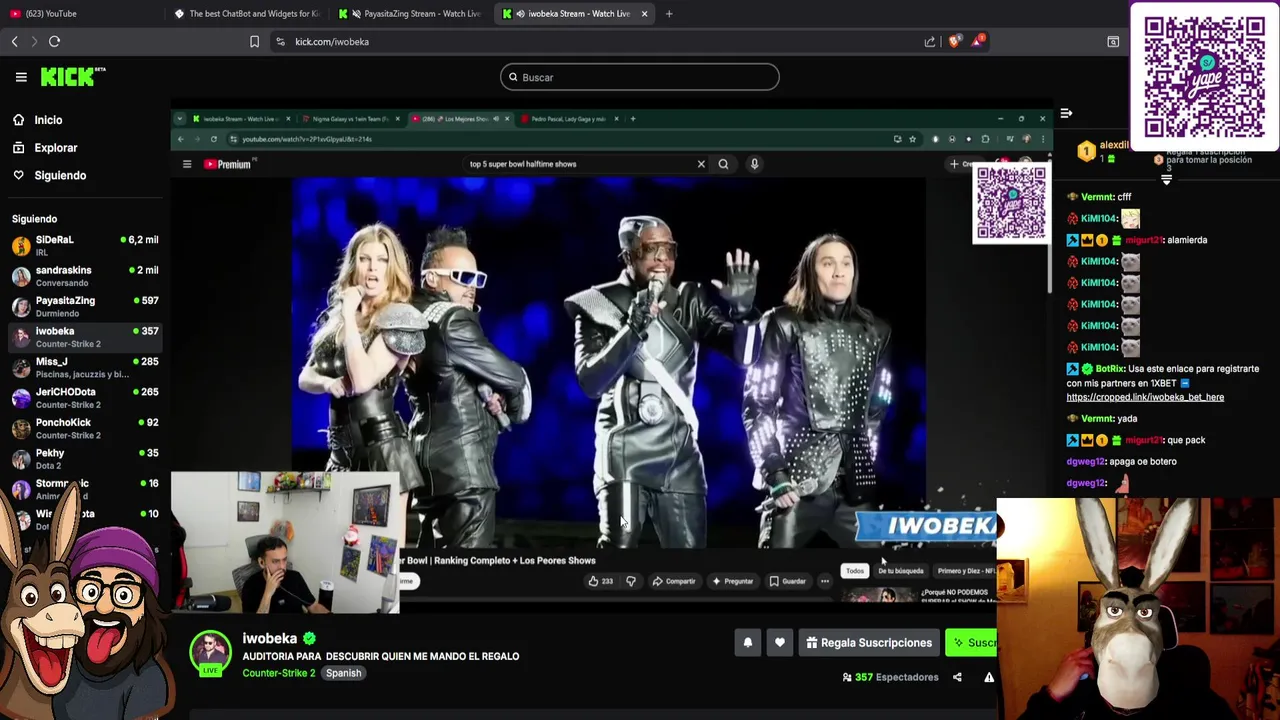Click the YouTube Premium logo
Viewport: 1280px width, 720px height.
229,164
